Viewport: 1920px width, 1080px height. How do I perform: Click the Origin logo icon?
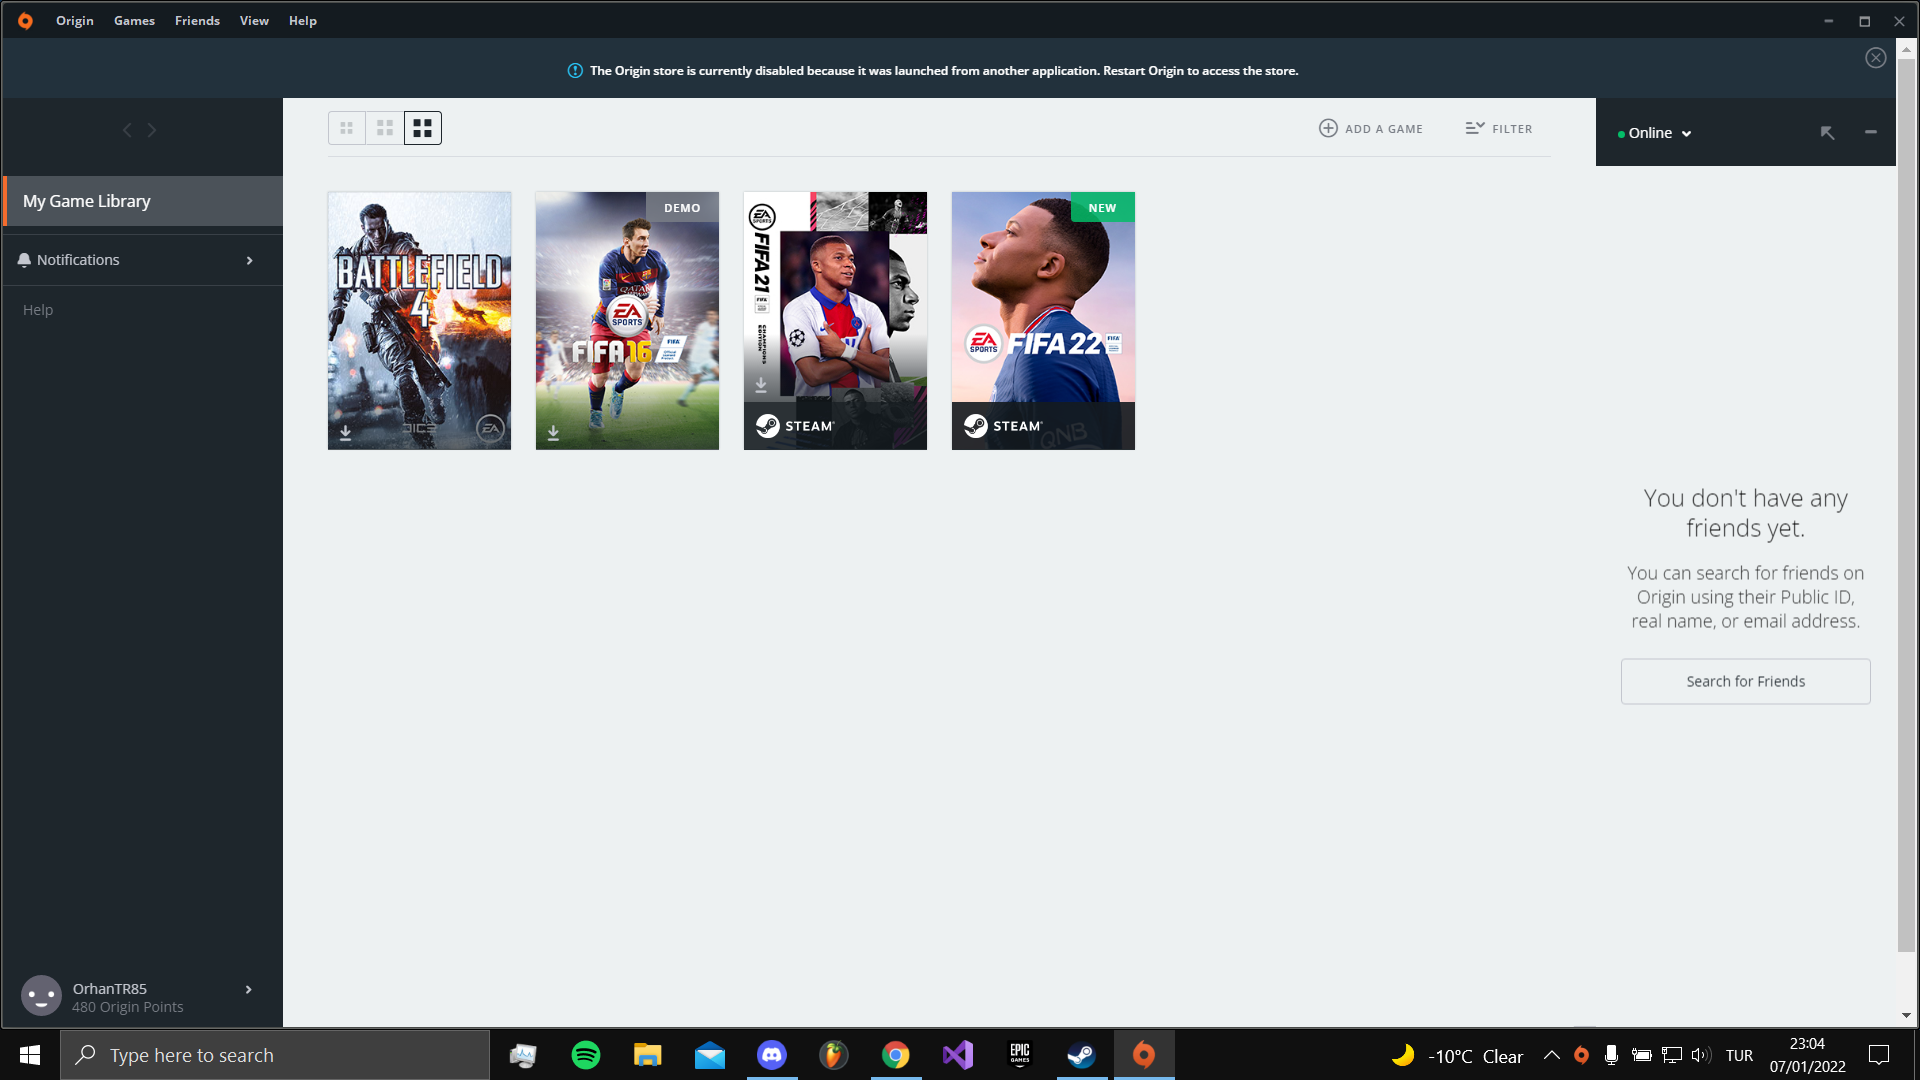click(x=25, y=20)
